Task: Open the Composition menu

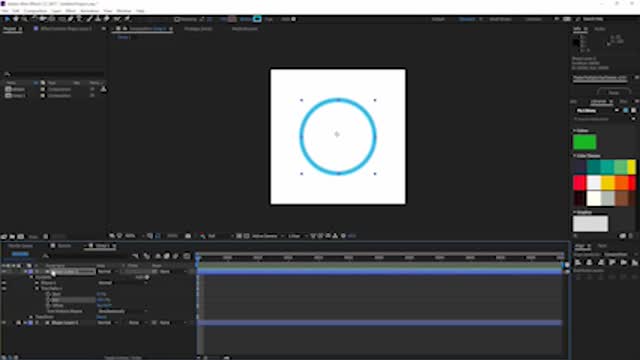Action: tap(36, 11)
